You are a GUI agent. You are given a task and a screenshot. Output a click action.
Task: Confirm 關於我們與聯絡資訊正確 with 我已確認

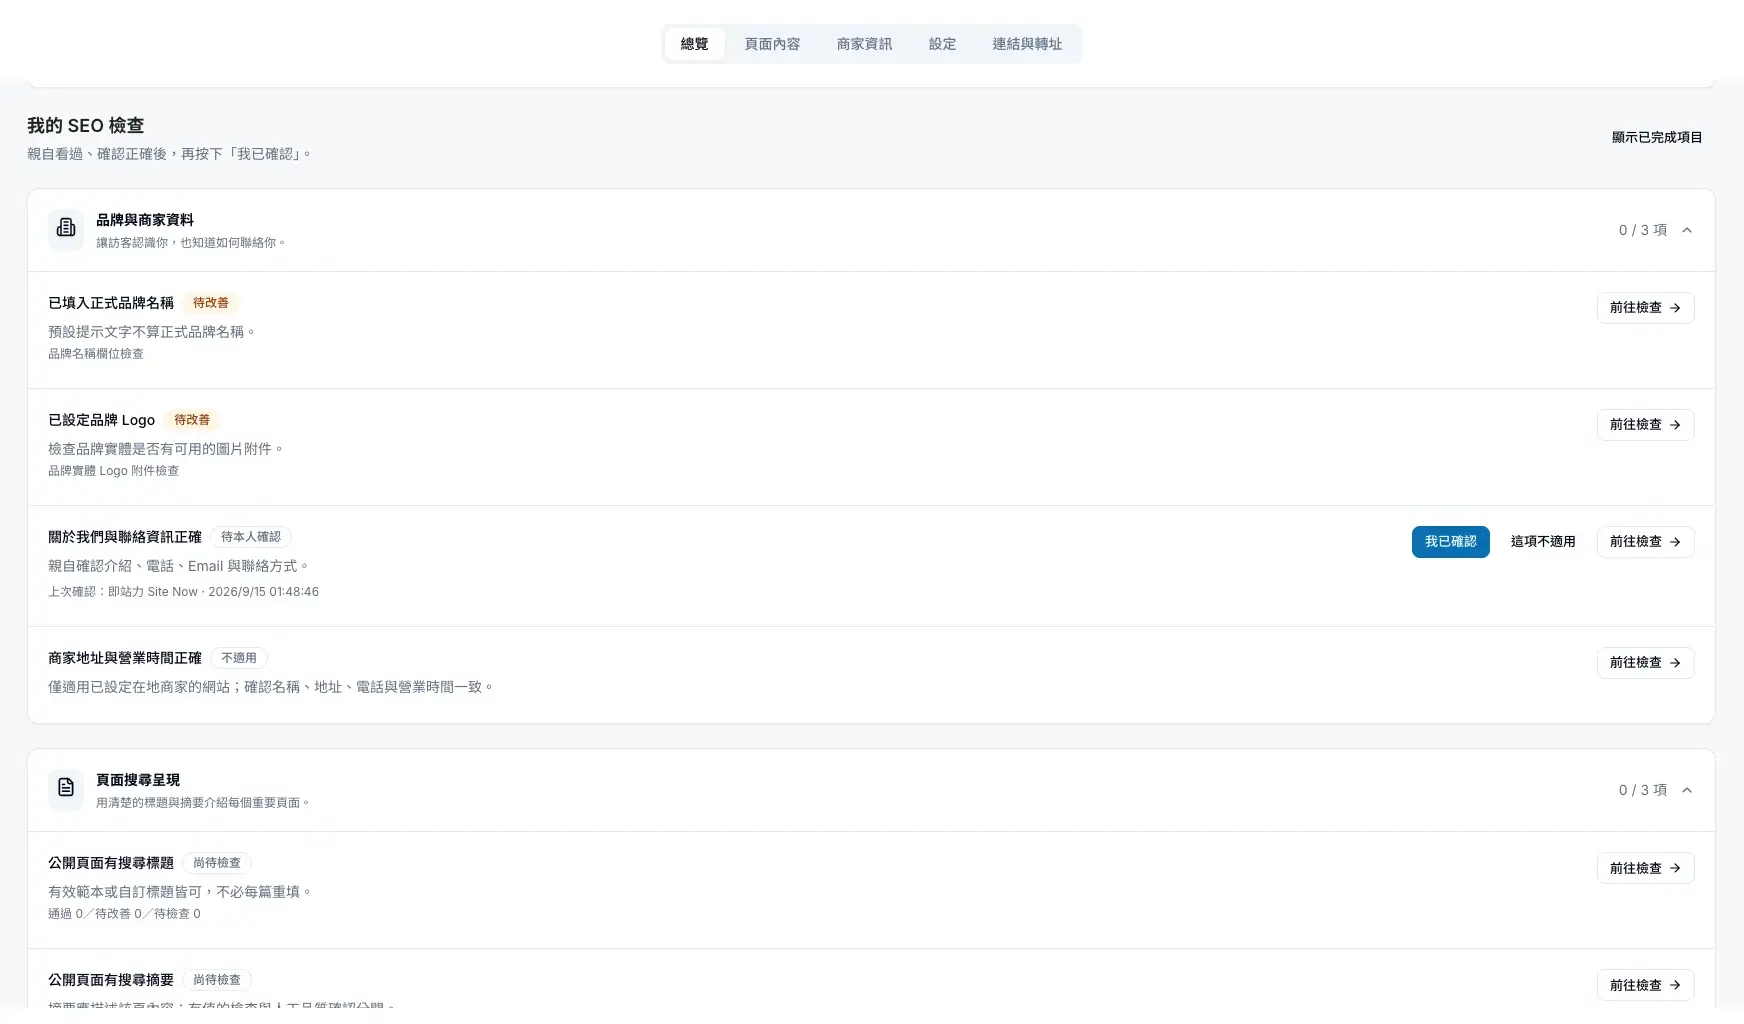tap(1450, 542)
